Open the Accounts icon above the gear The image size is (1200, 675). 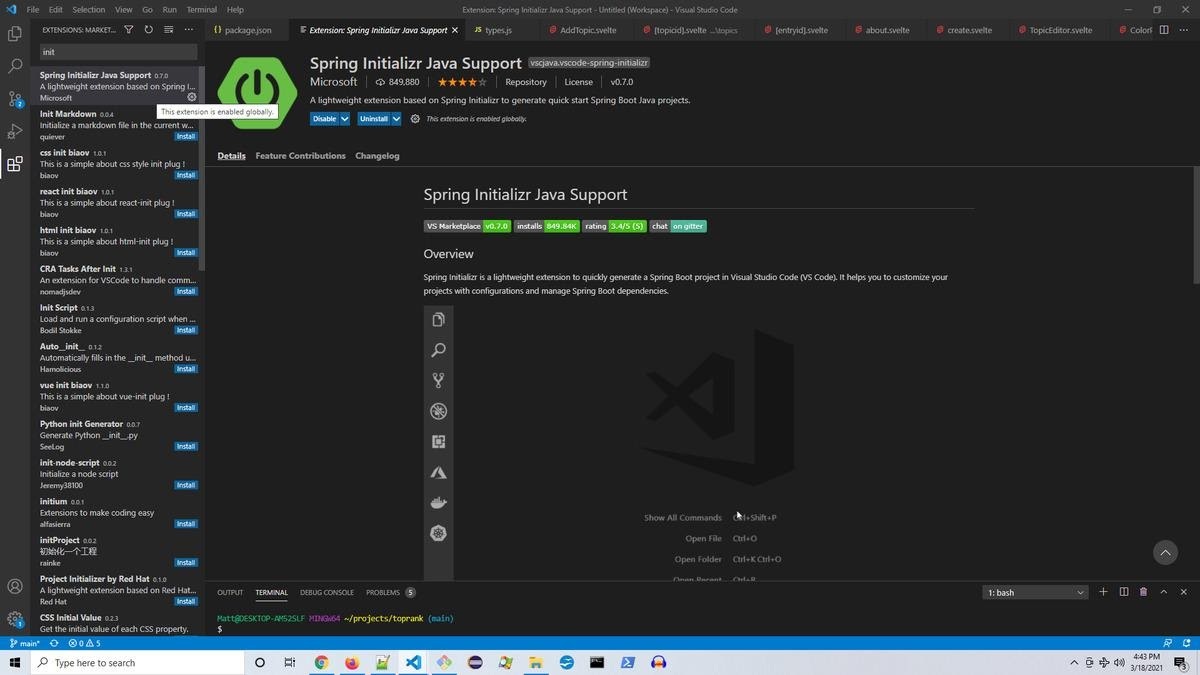[x=15, y=586]
